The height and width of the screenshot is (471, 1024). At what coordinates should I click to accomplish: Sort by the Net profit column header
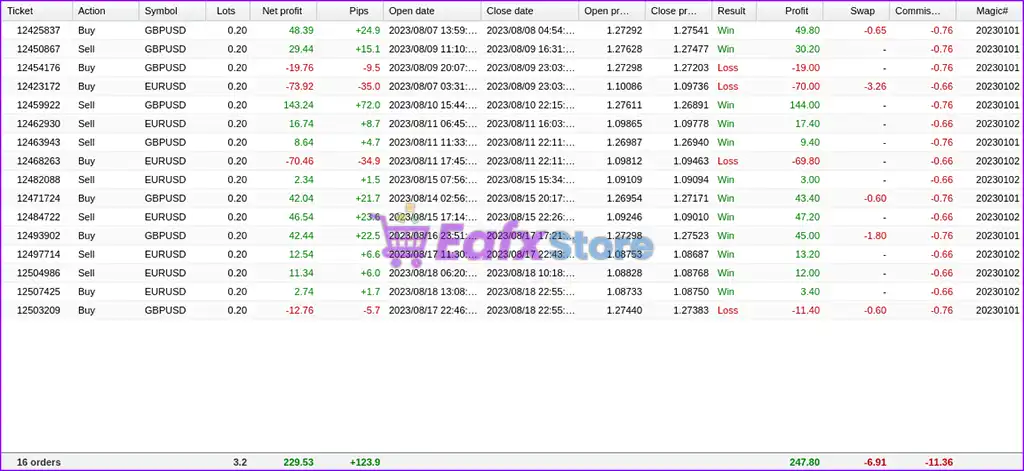click(283, 11)
